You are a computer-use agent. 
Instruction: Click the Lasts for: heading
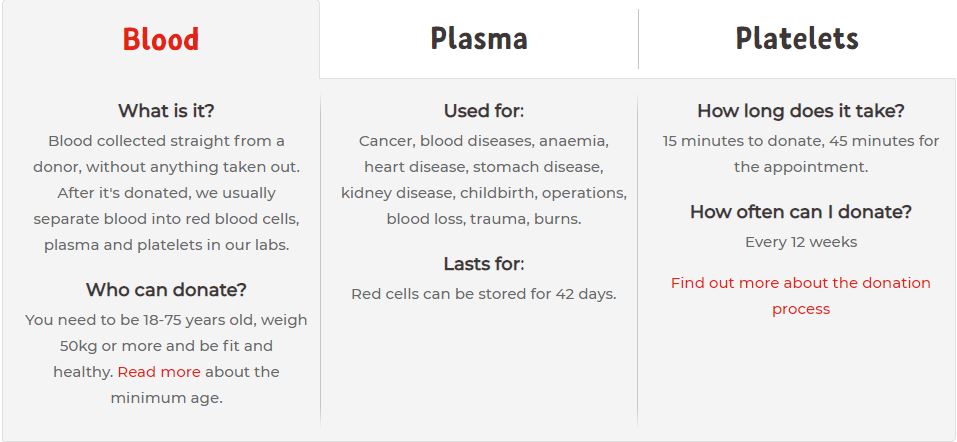coord(484,264)
